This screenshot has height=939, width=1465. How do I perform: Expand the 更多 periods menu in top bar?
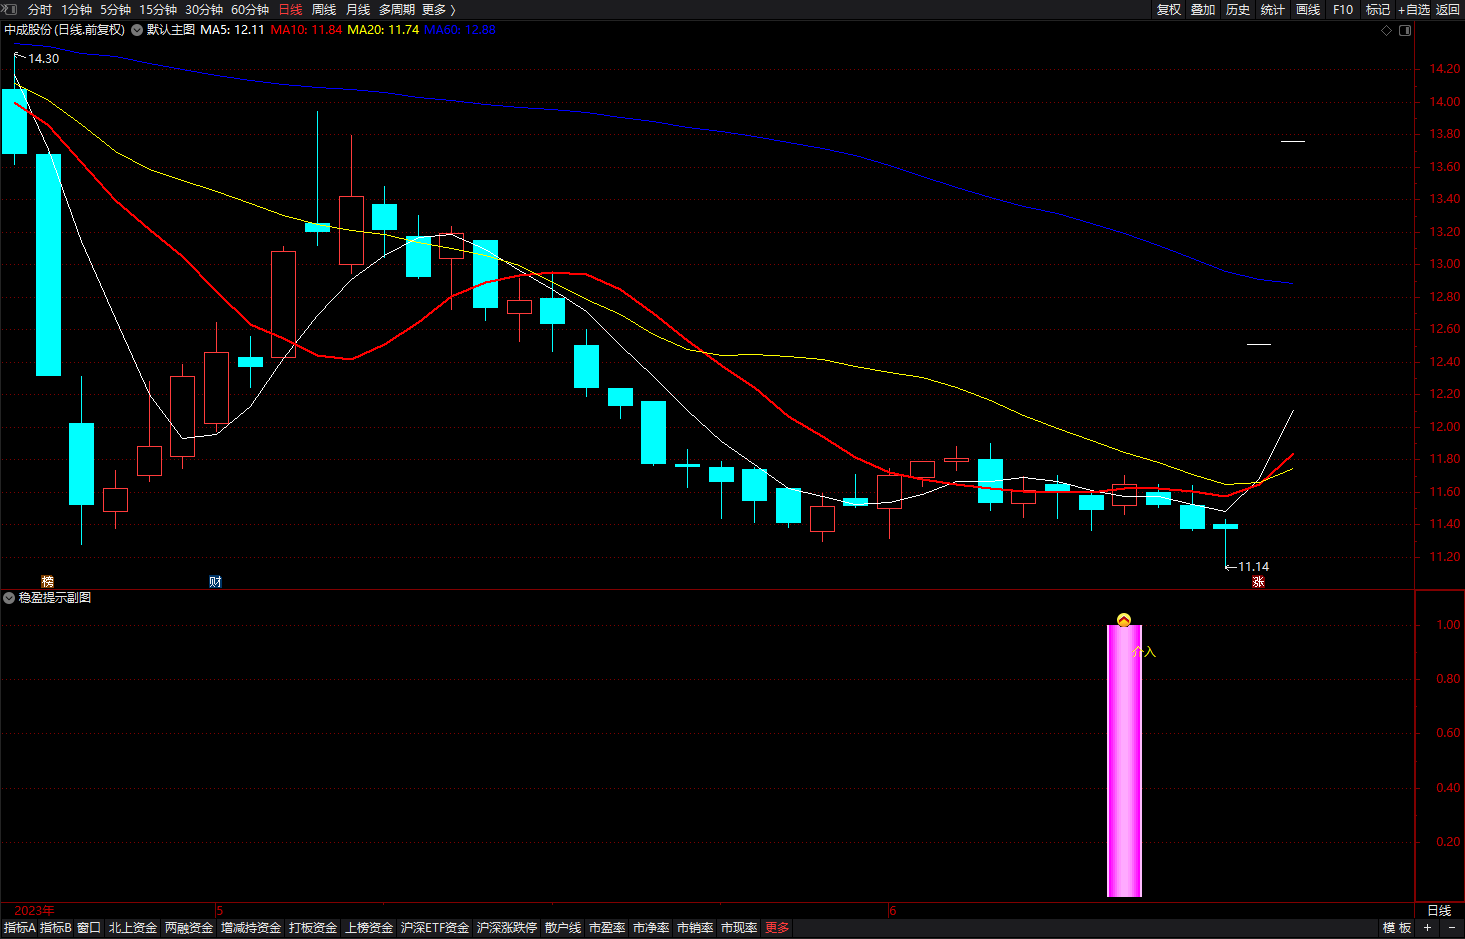[x=438, y=10]
